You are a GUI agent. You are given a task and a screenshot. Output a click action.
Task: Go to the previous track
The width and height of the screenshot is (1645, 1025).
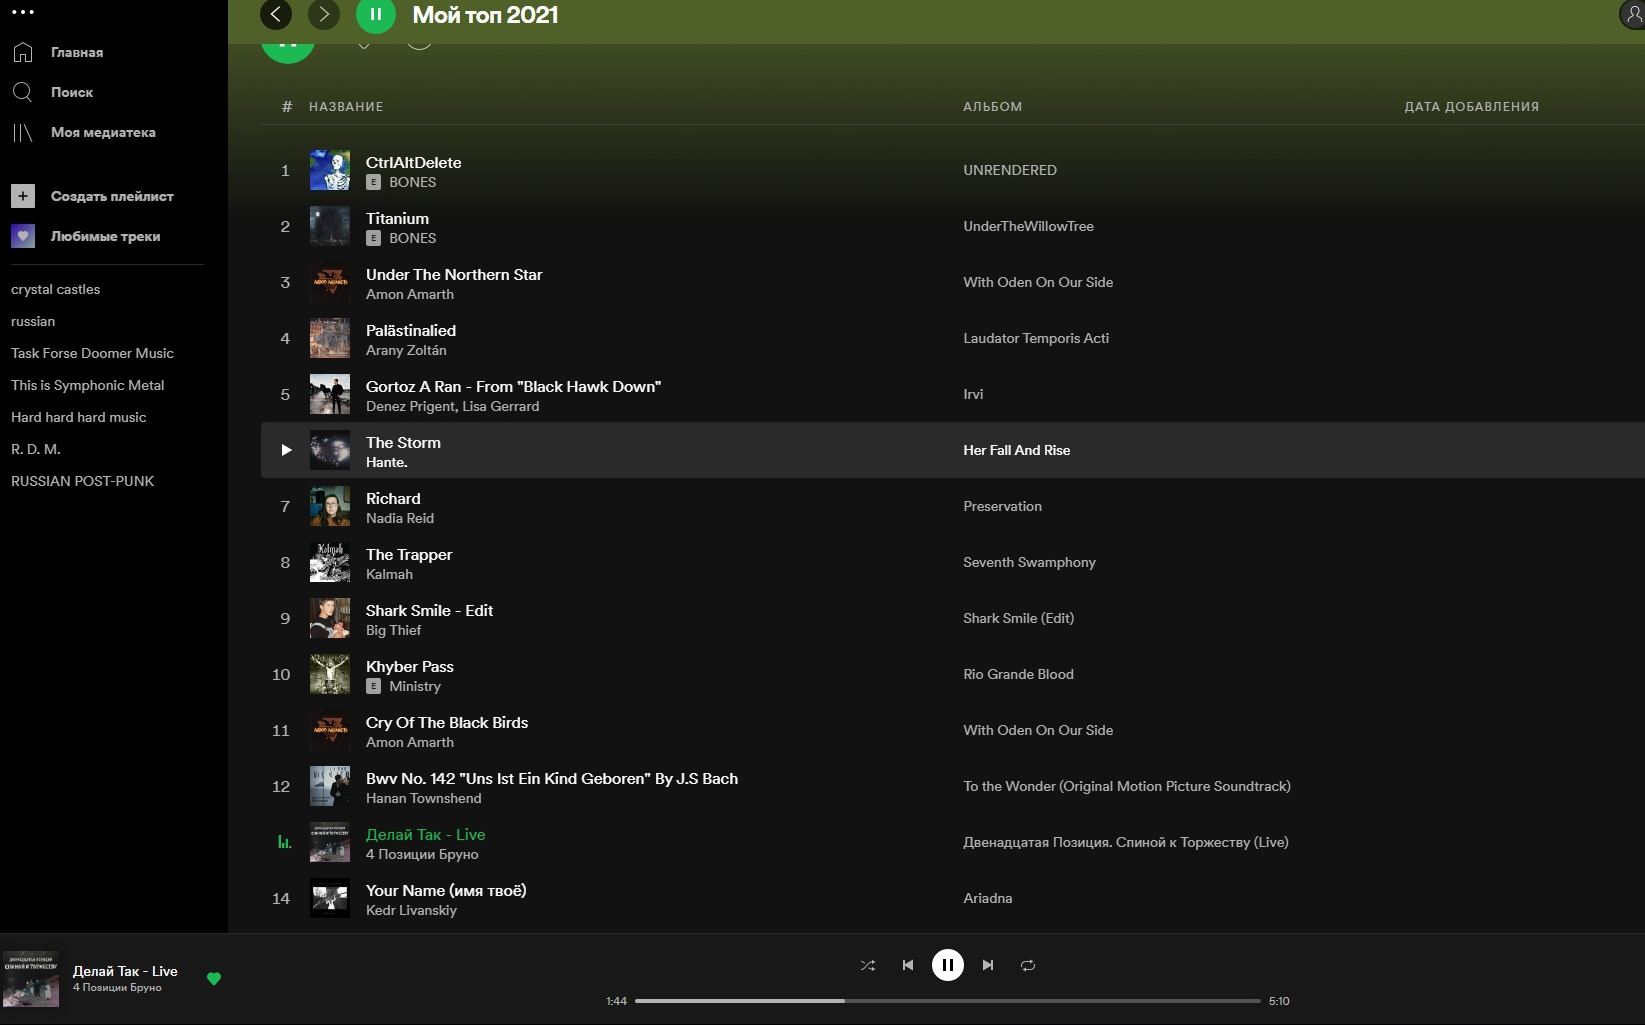point(907,965)
